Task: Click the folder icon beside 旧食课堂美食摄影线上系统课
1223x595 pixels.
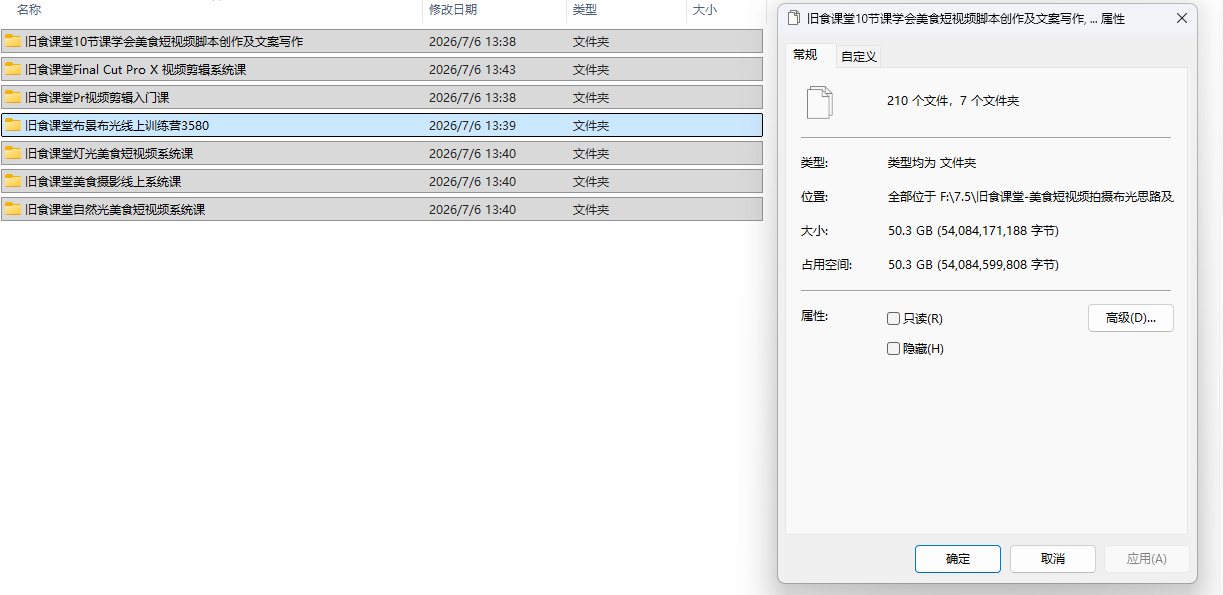Action: [13, 182]
